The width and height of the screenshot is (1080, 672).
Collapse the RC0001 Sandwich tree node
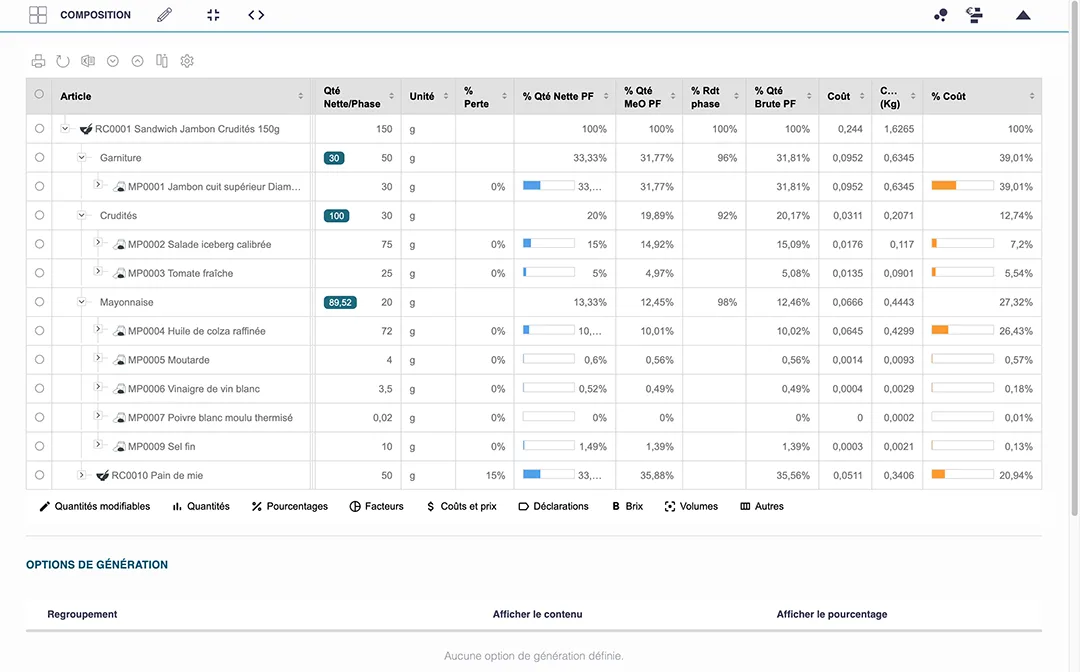coord(65,128)
